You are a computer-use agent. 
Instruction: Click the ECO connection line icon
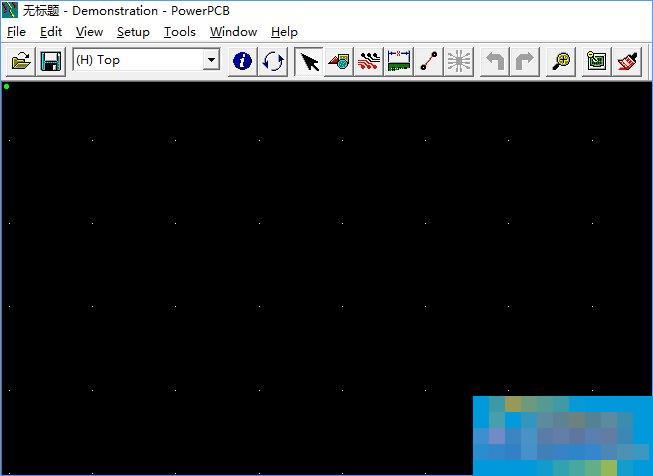coord(429,61)
